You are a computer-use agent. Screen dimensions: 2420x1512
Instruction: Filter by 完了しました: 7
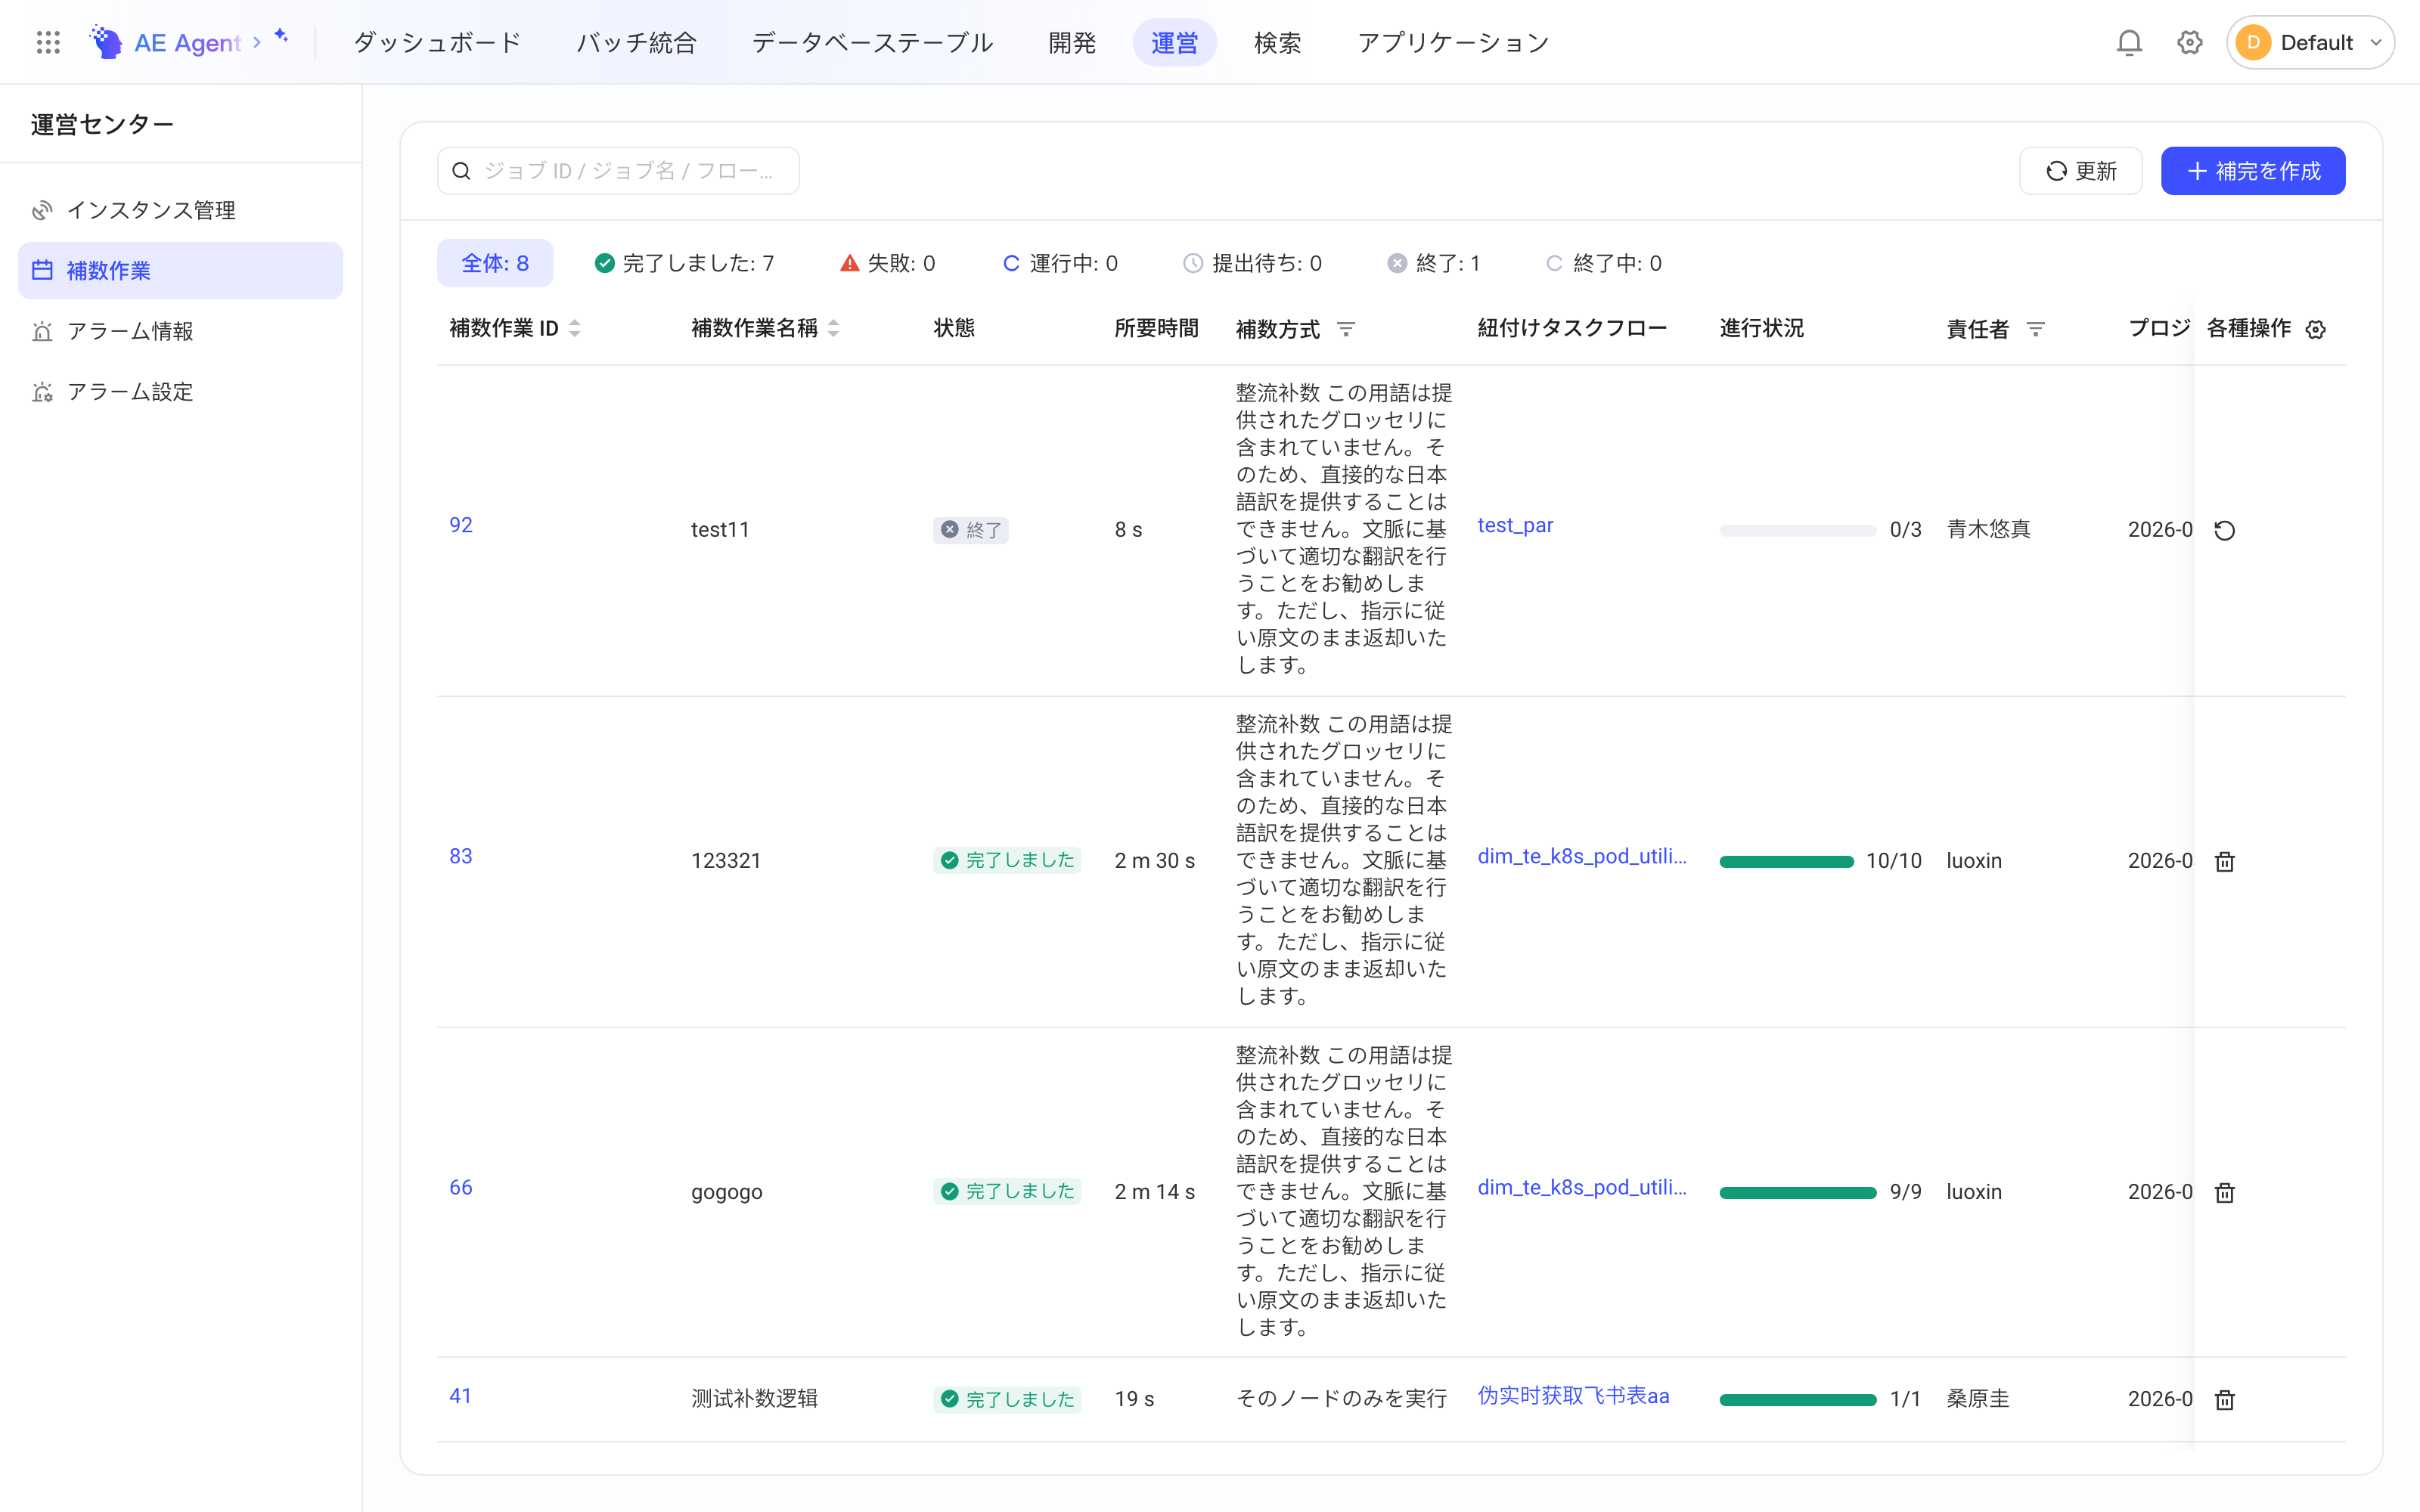pos(685,263)
